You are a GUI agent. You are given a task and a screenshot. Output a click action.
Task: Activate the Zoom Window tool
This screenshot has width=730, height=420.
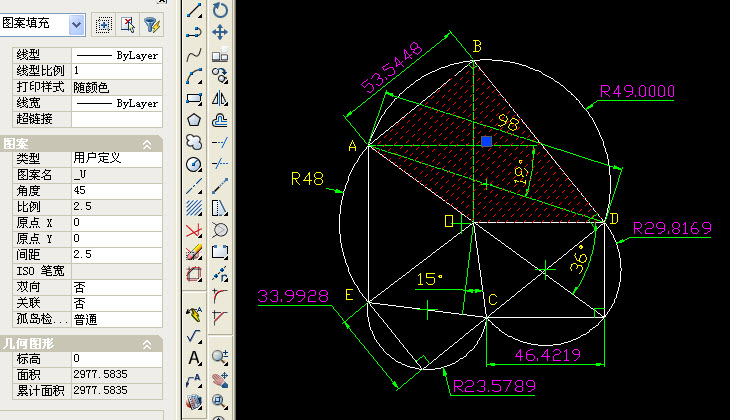220,401
